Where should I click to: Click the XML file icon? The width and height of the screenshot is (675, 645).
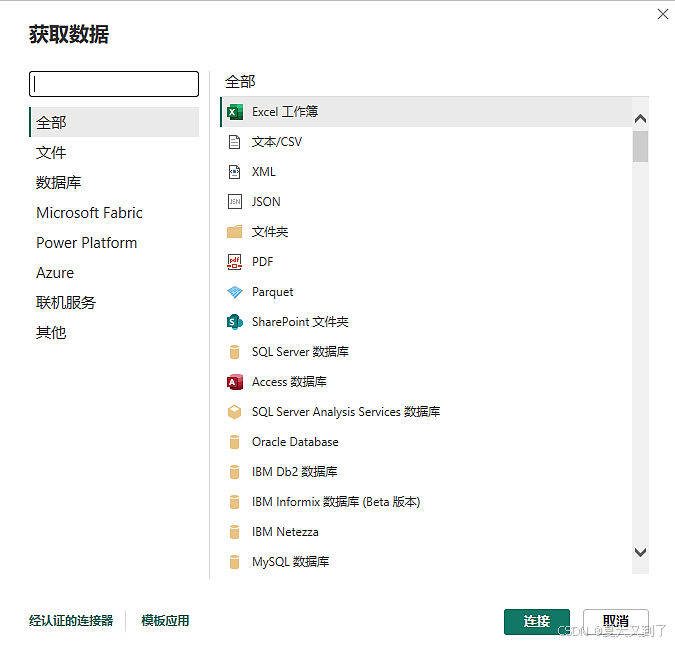click(x=234, y=172)
